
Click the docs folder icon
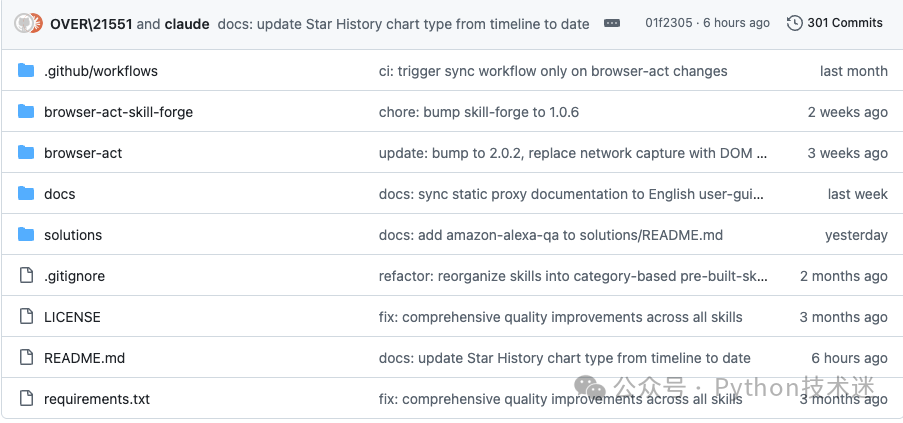[26, 193]
